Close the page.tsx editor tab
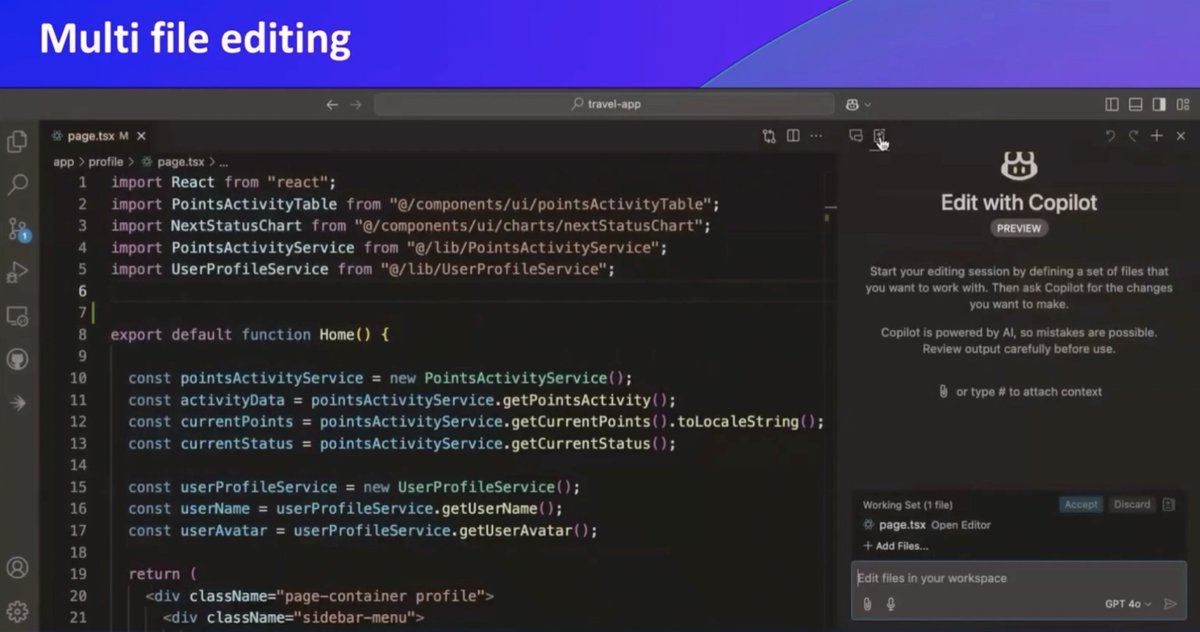This screenshot has height=632, width=1200. (141, 136)
